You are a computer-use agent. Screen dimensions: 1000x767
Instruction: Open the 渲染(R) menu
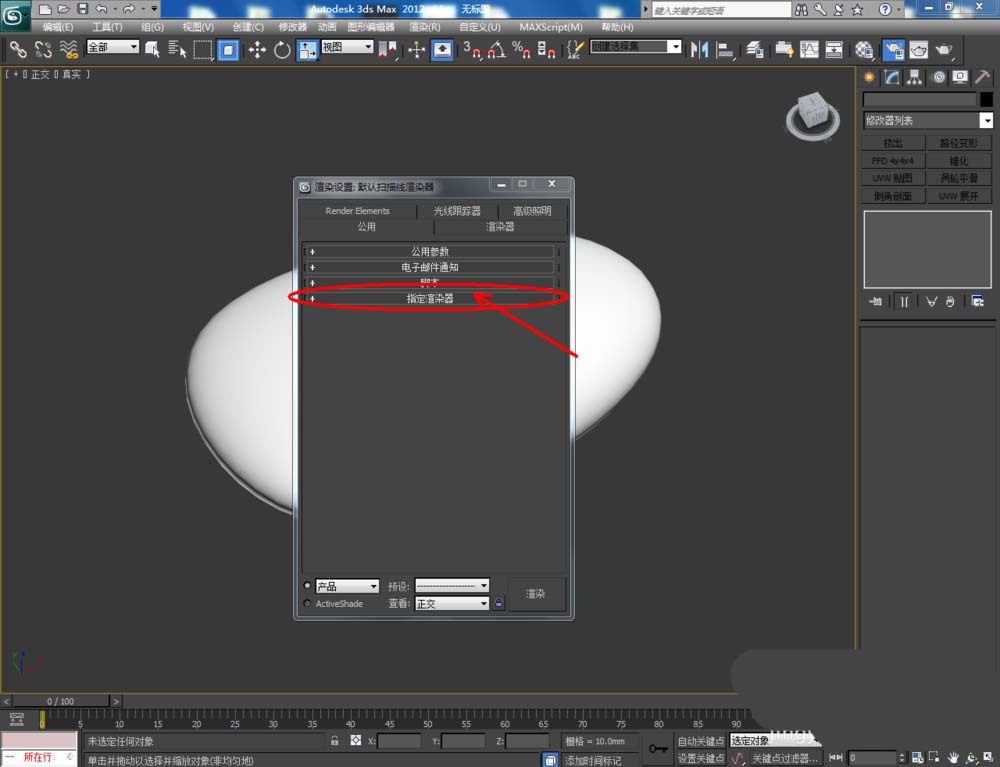pyautogui.click(x=425, y=27)
